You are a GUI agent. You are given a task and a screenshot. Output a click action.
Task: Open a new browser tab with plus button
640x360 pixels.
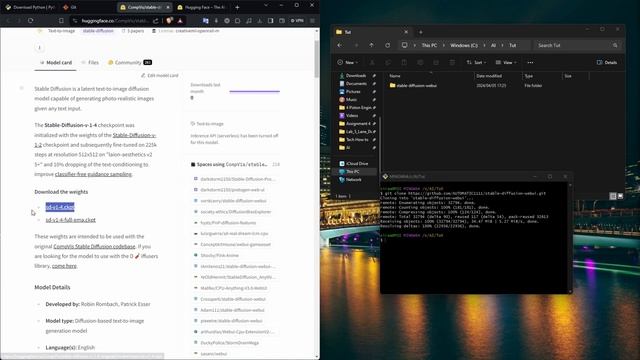237,7
